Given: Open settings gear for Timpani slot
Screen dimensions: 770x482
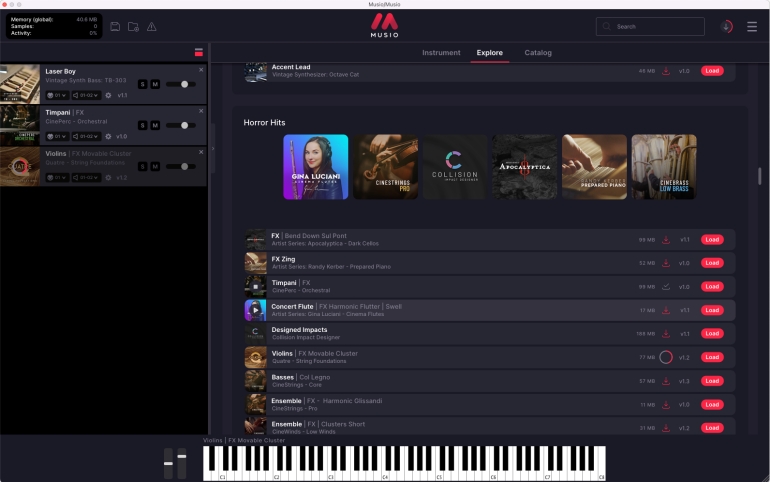Looking at the screenshot, I should point(109,136).
